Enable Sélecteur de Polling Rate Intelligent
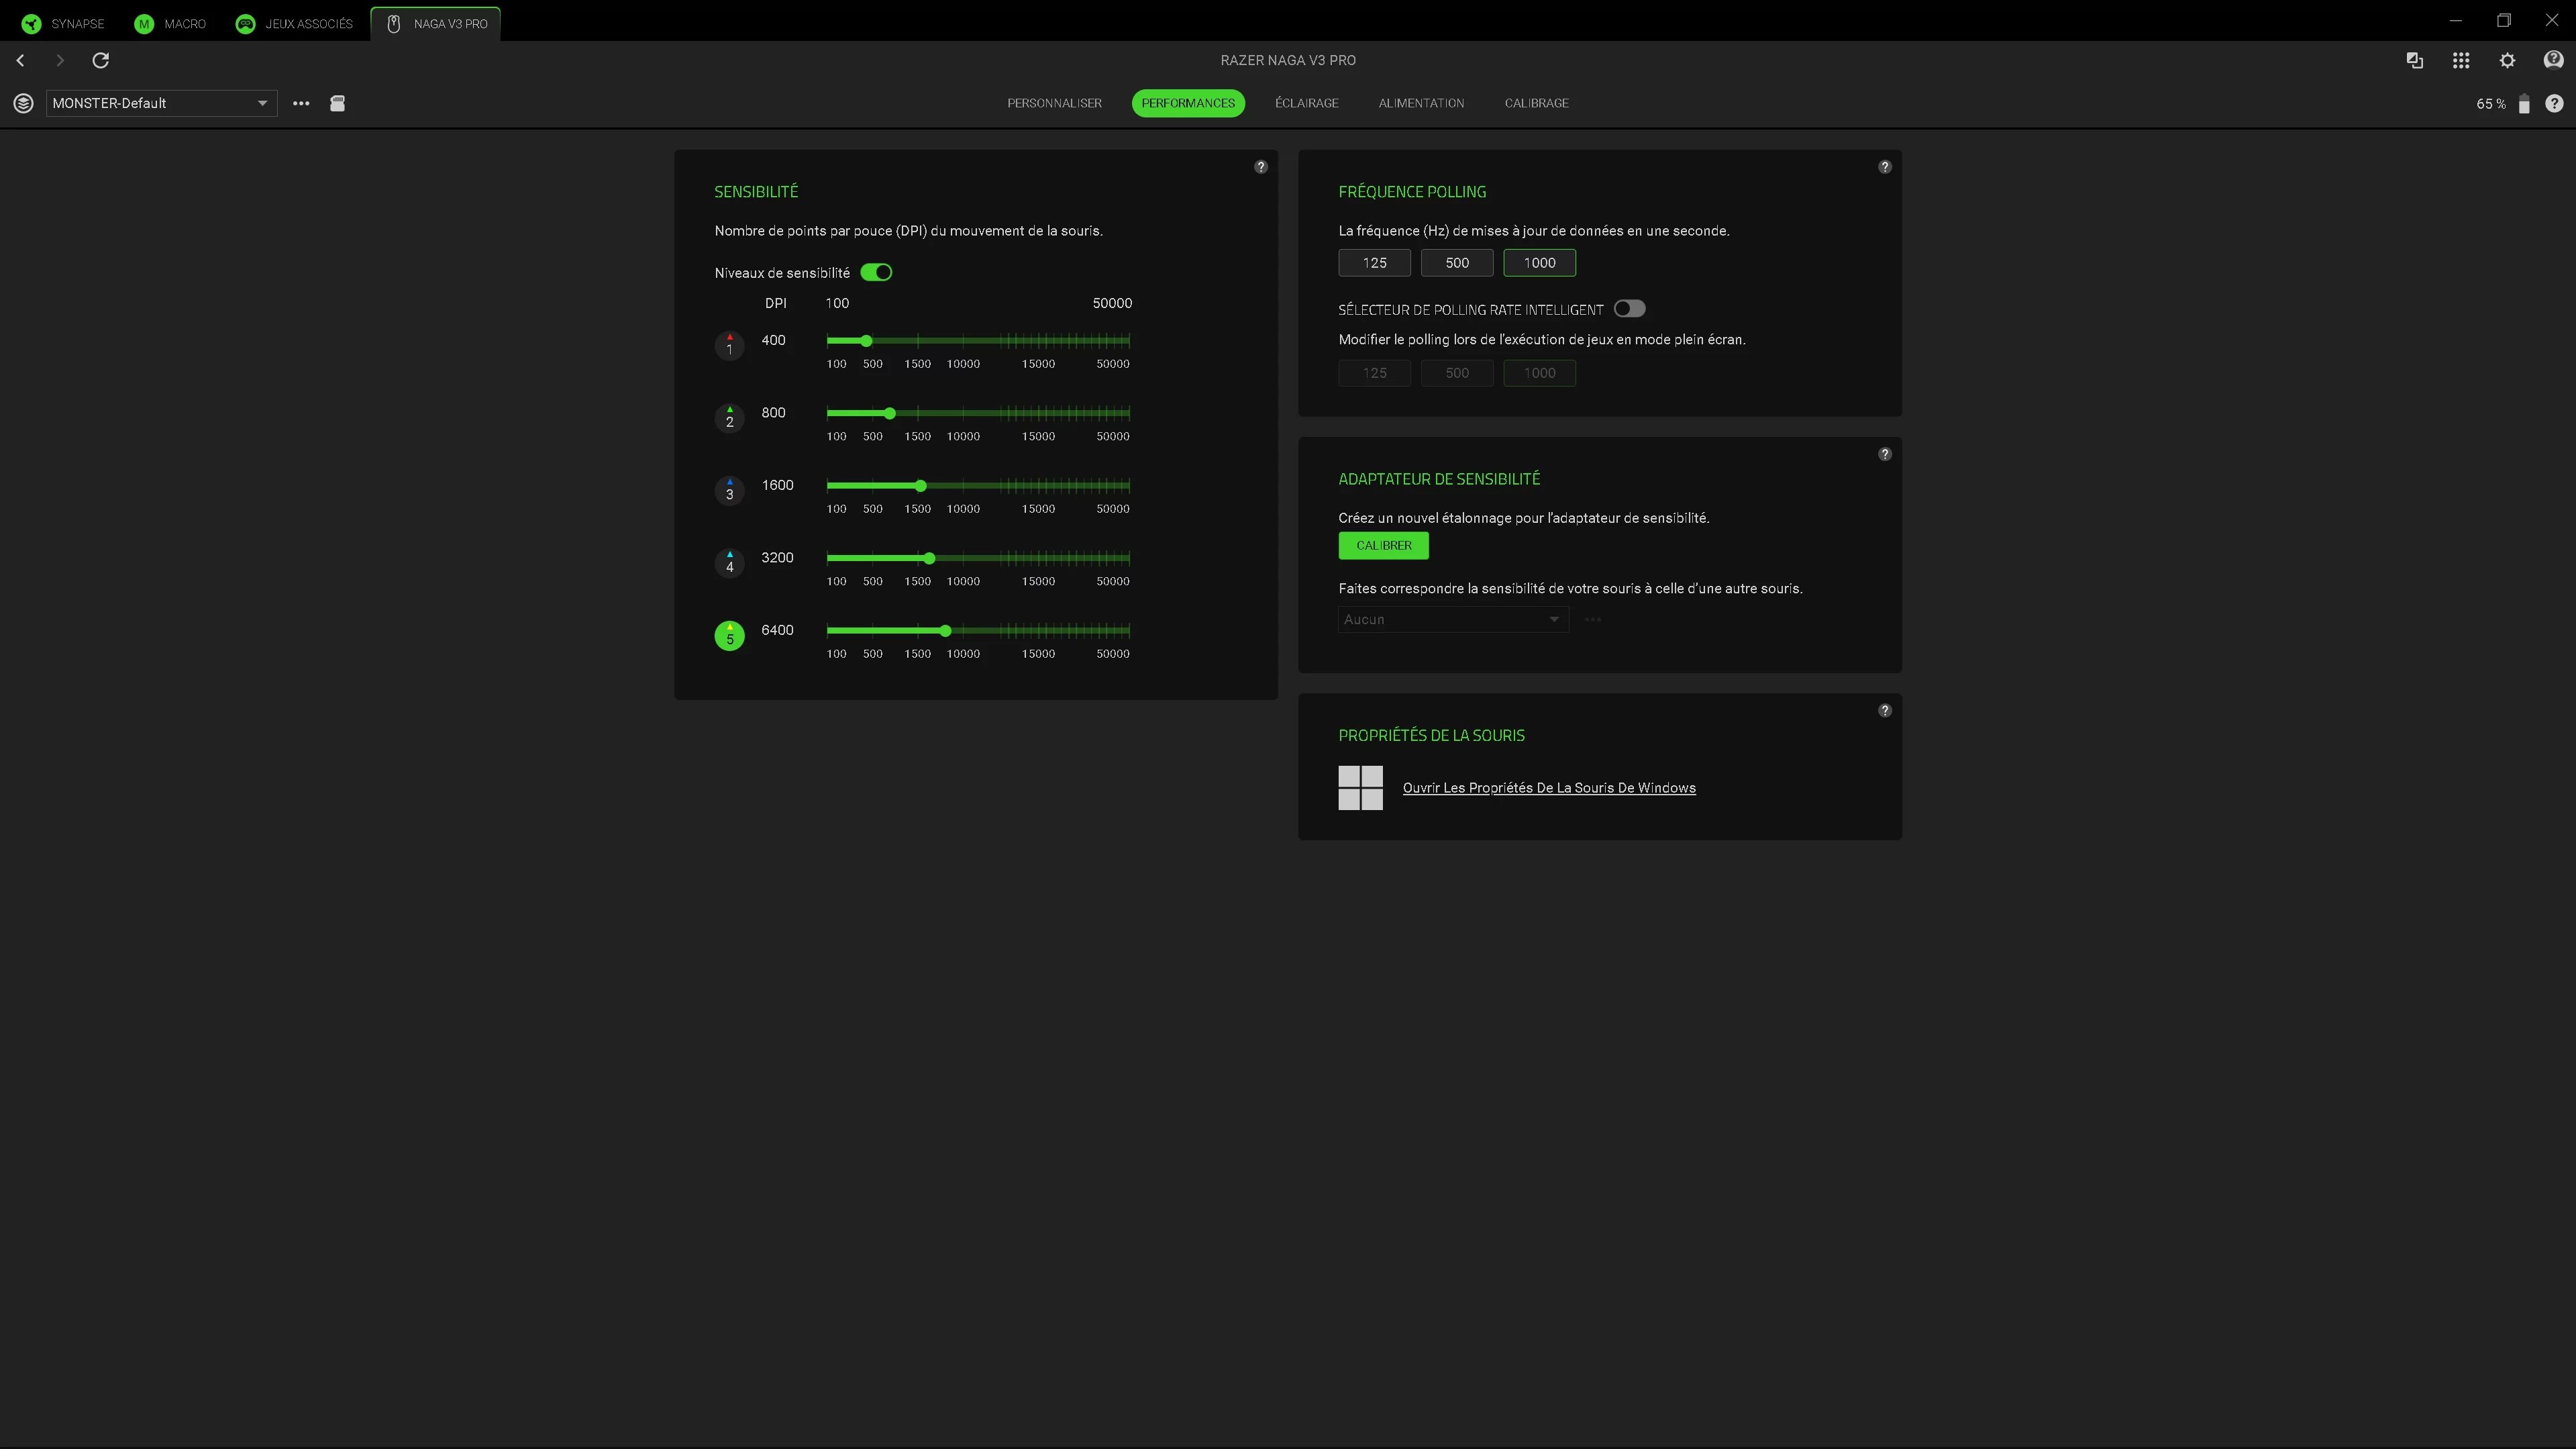This screenshot has height=1449, width=2576. click(x=1630, y=309)
